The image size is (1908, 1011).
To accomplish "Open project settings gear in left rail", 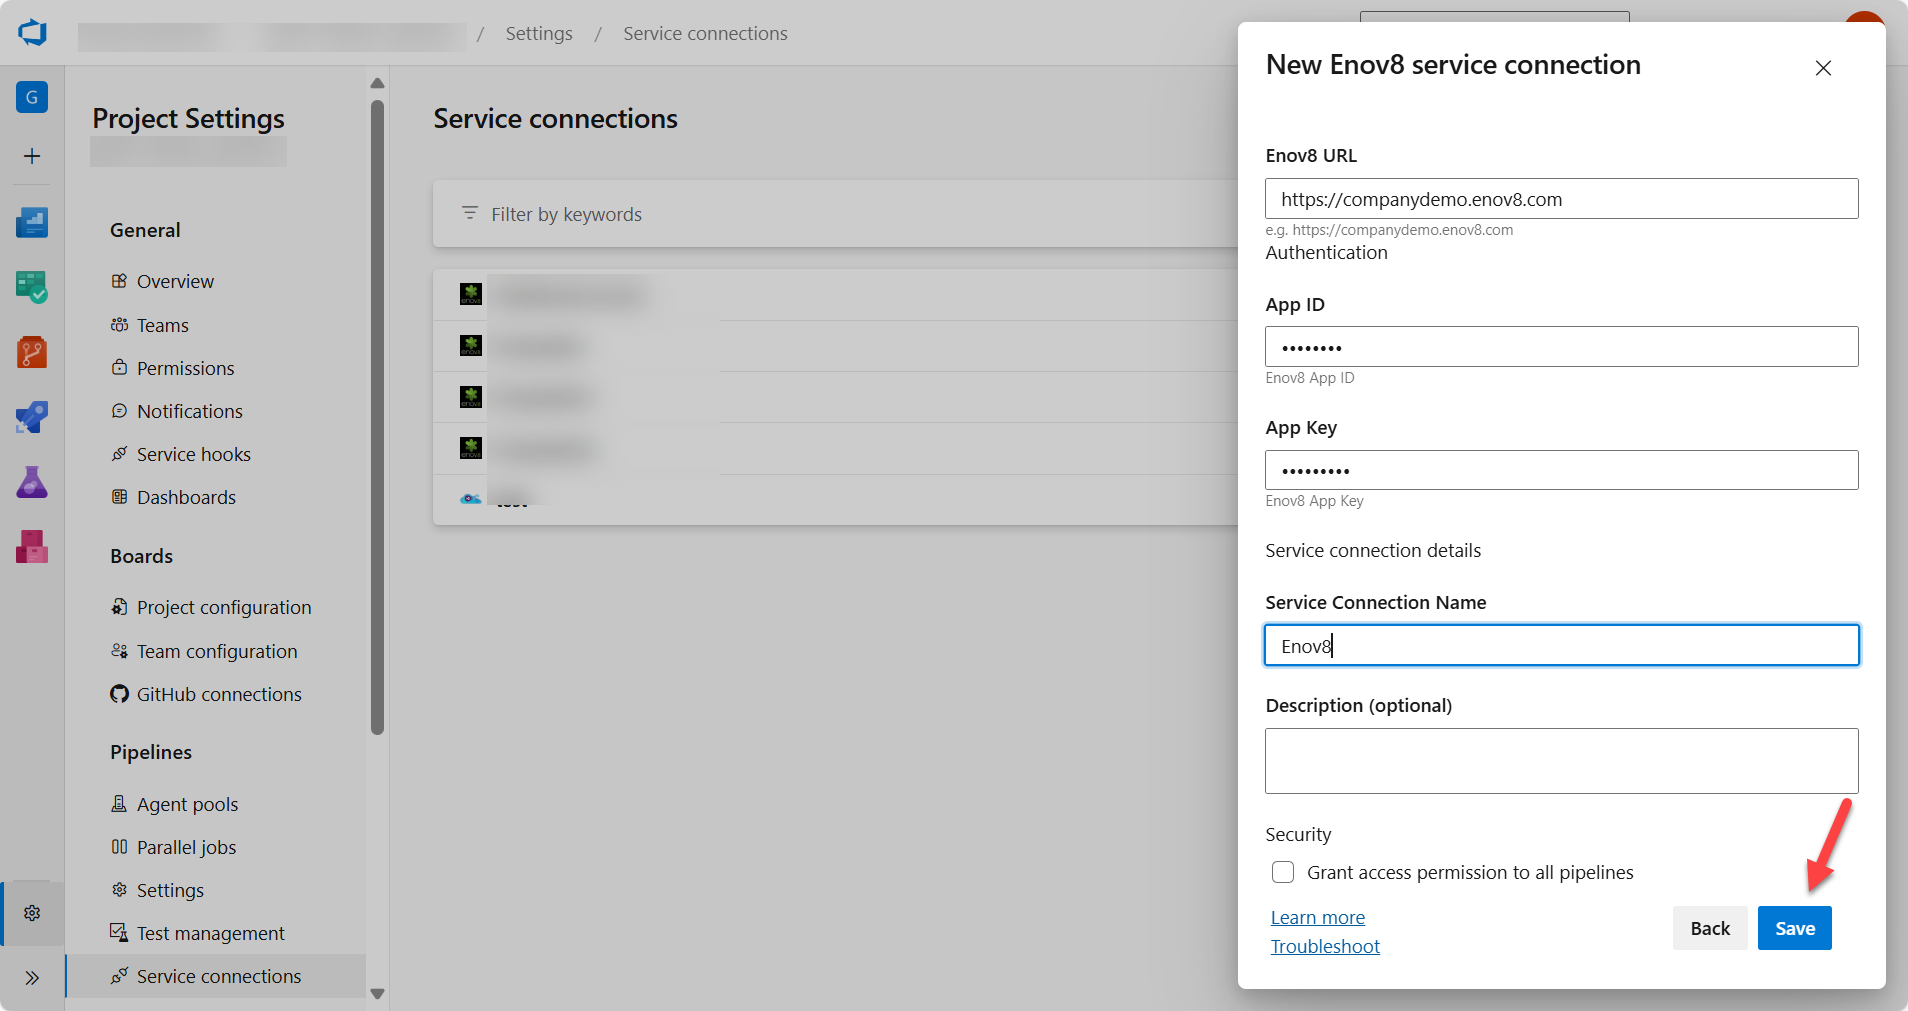I will [x=32, y=913].
